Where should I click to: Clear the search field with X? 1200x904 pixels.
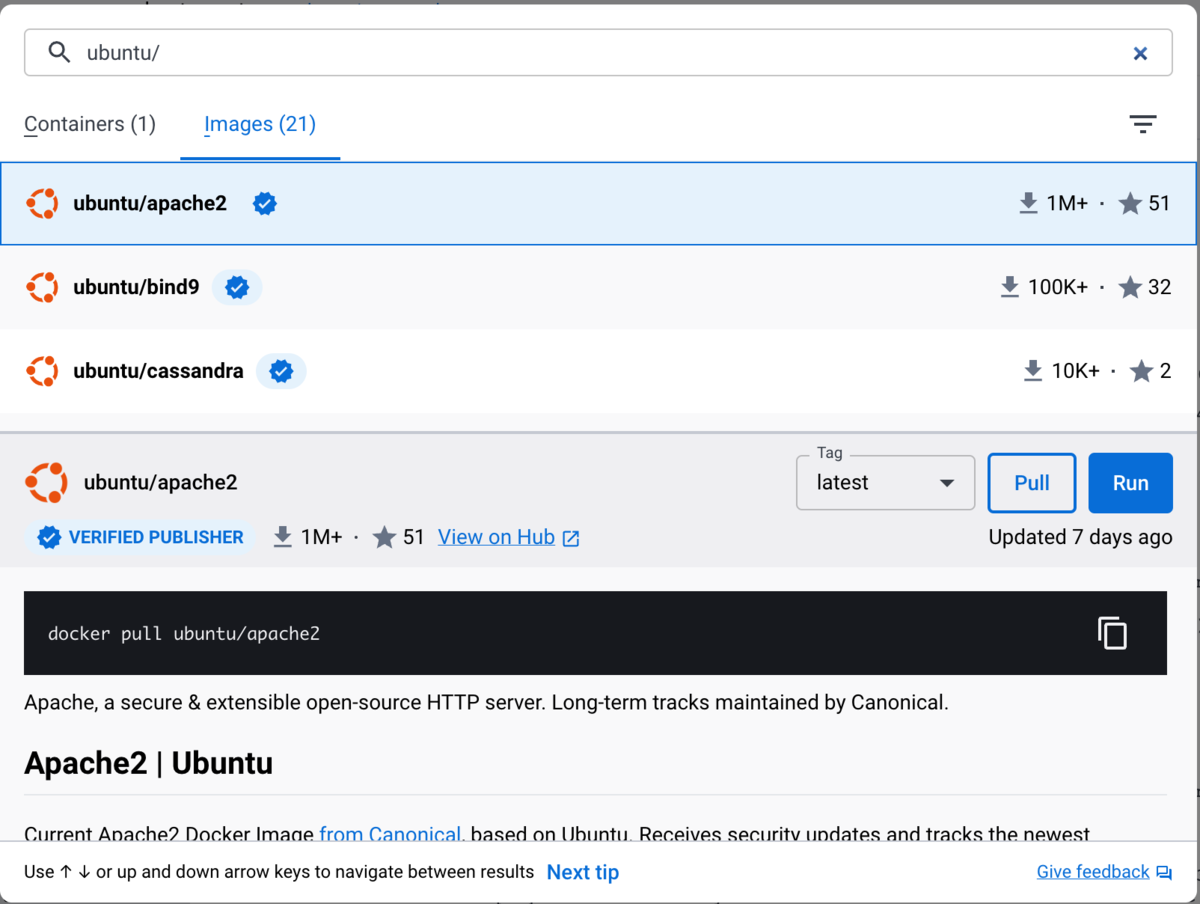click(x=1140, y=54)
